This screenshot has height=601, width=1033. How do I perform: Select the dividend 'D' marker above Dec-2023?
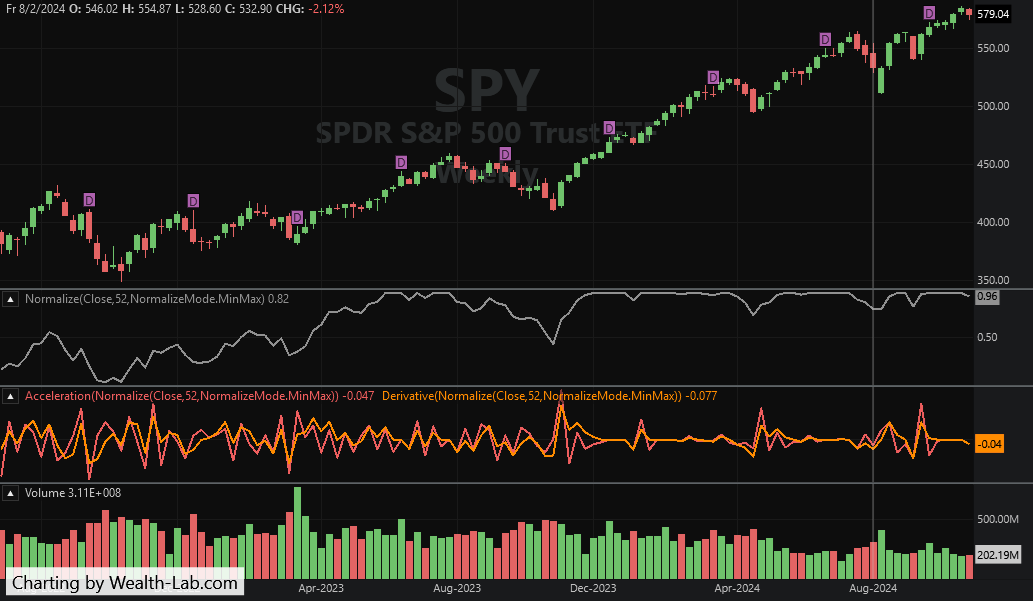click(610, 129)
